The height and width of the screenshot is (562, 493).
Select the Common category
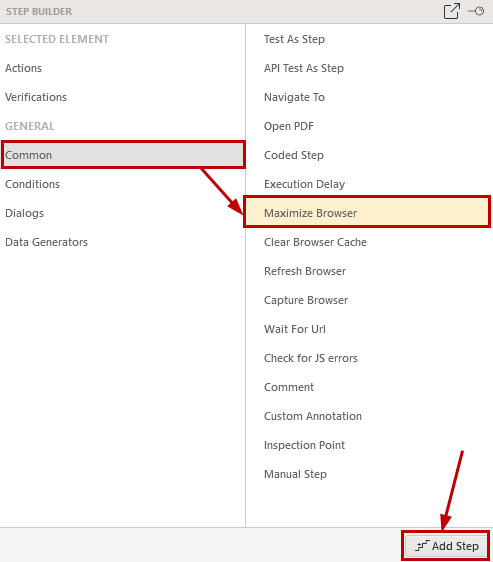click(x=123, y=155)
